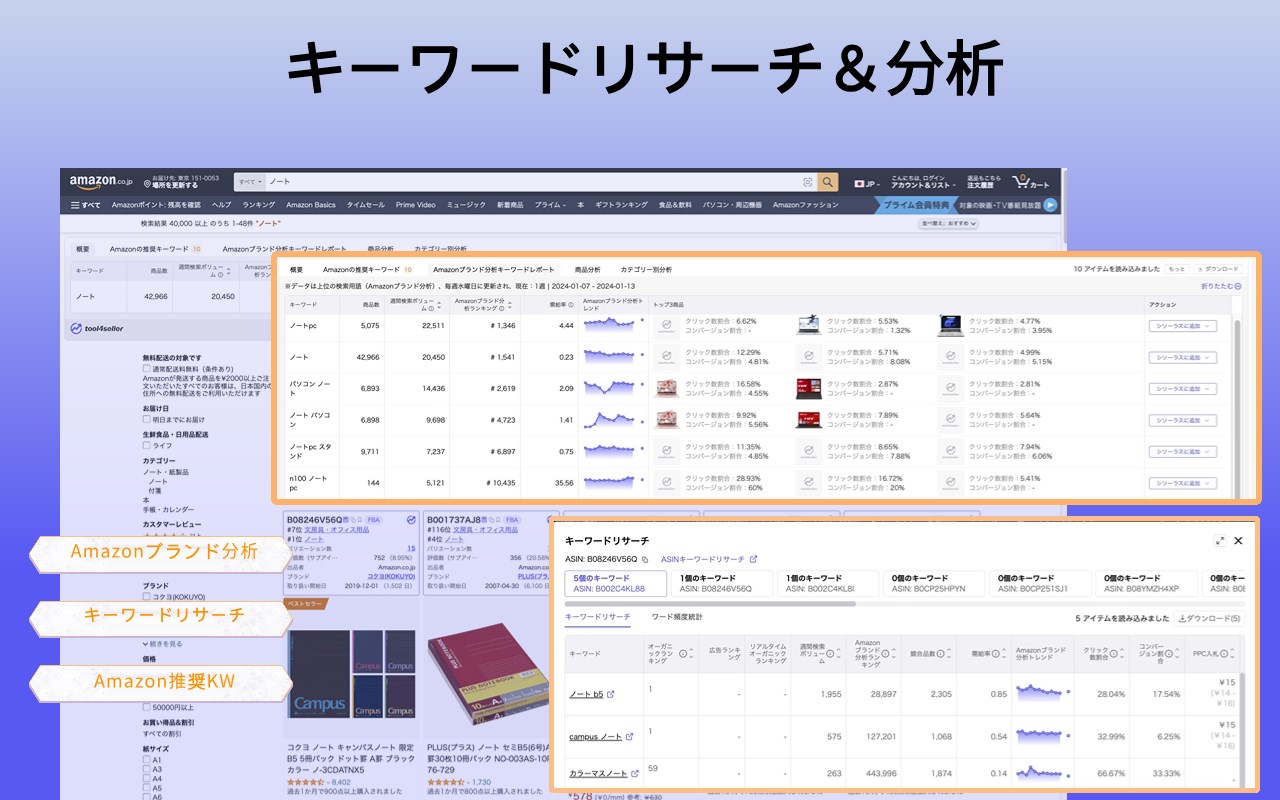The image size is (1280, 800).
Task: Open the ギフトランキング nav menu item
Action: [621, 205]
